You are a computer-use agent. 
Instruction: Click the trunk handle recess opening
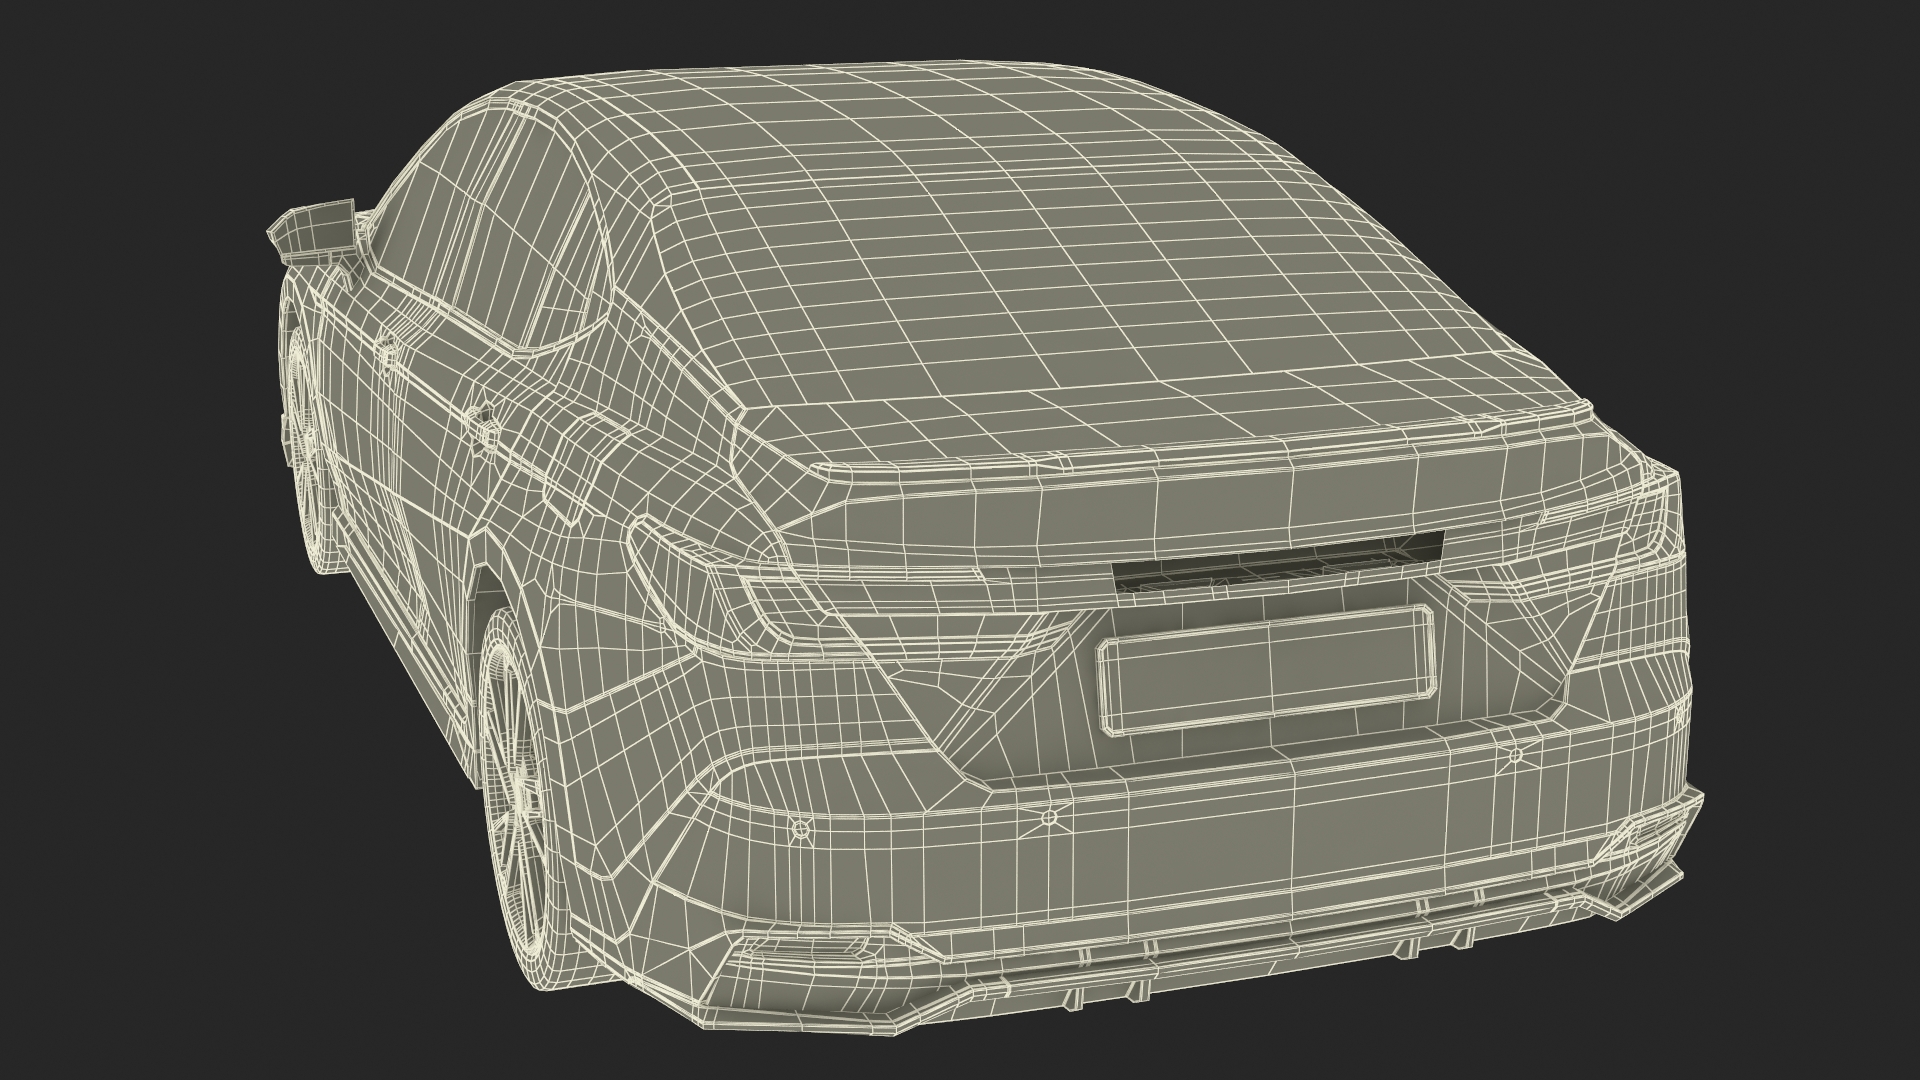(x=1278, y=560)
